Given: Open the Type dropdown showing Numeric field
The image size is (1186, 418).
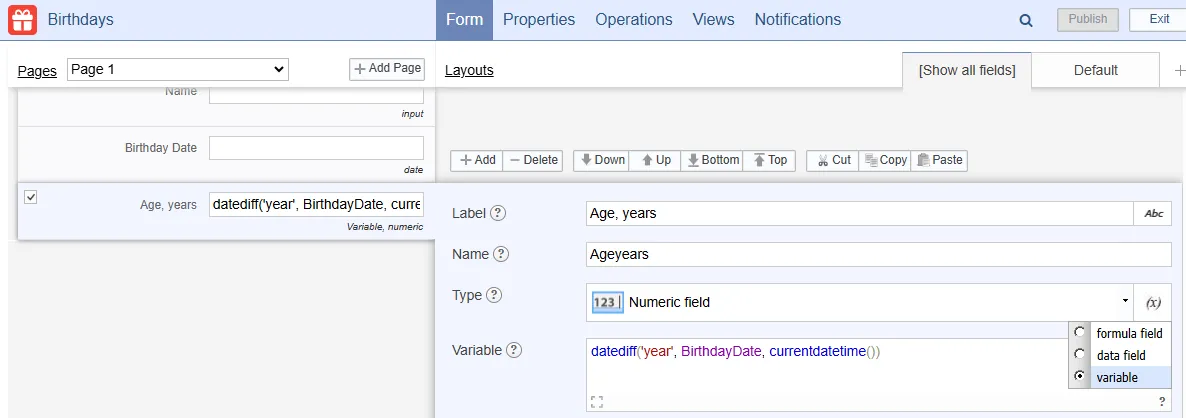Looking at the screenshot, I should click(860, 302).
